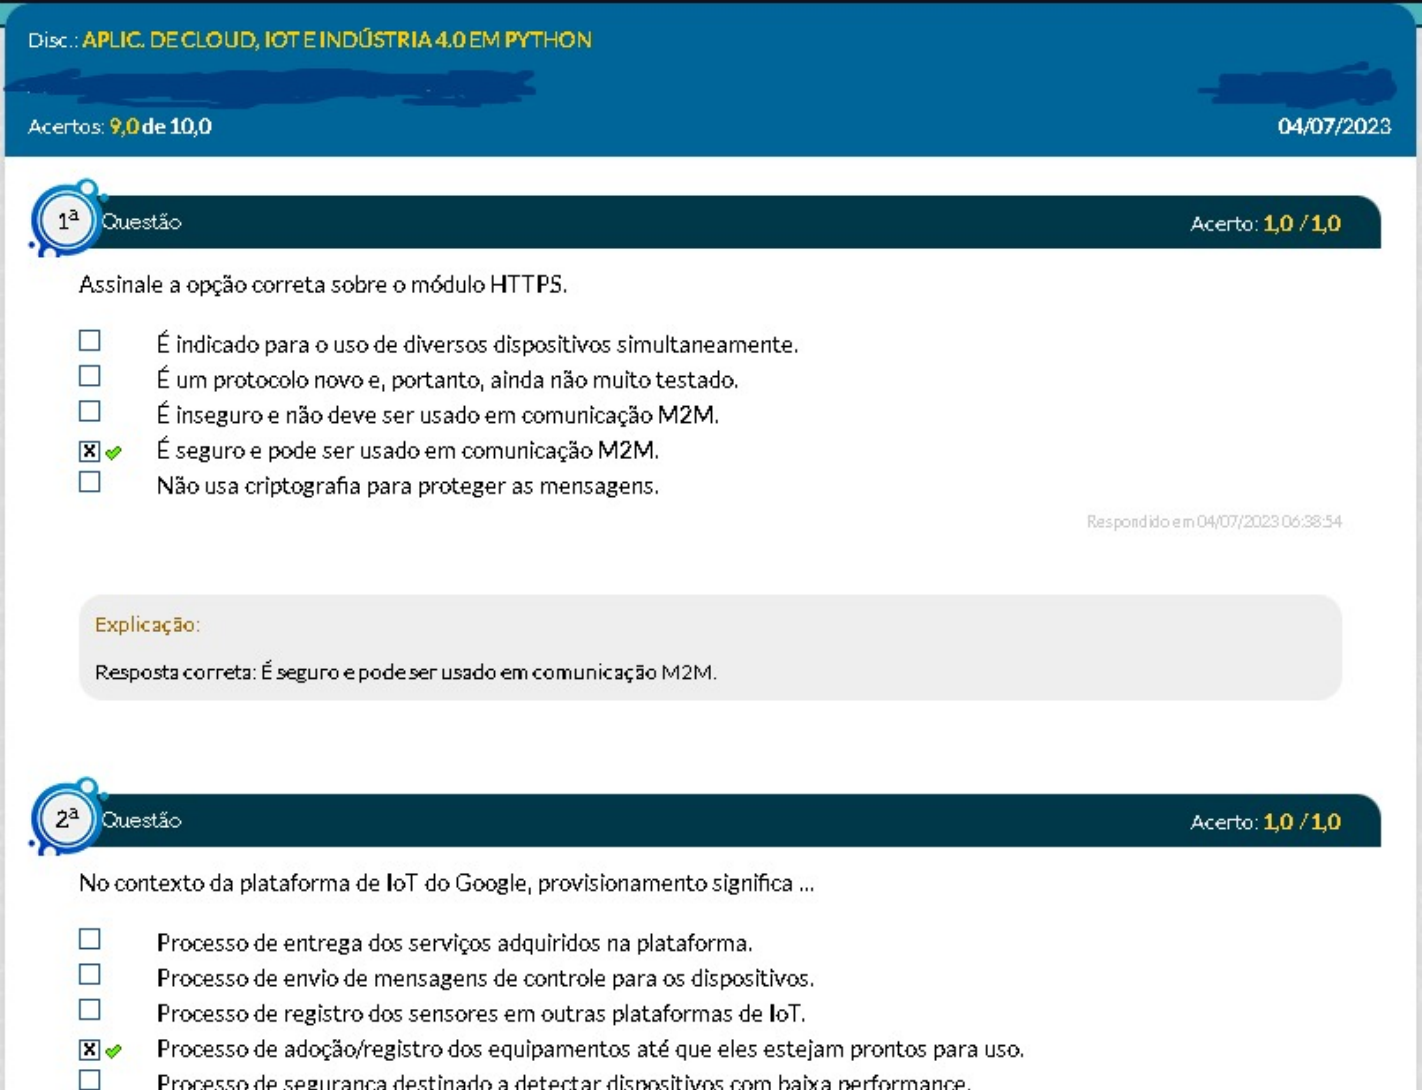The width and height of the screenshot is (1422, 1090).
Task: Click green checkmark beside the secure M2M answer
Action: click(114, 453)
